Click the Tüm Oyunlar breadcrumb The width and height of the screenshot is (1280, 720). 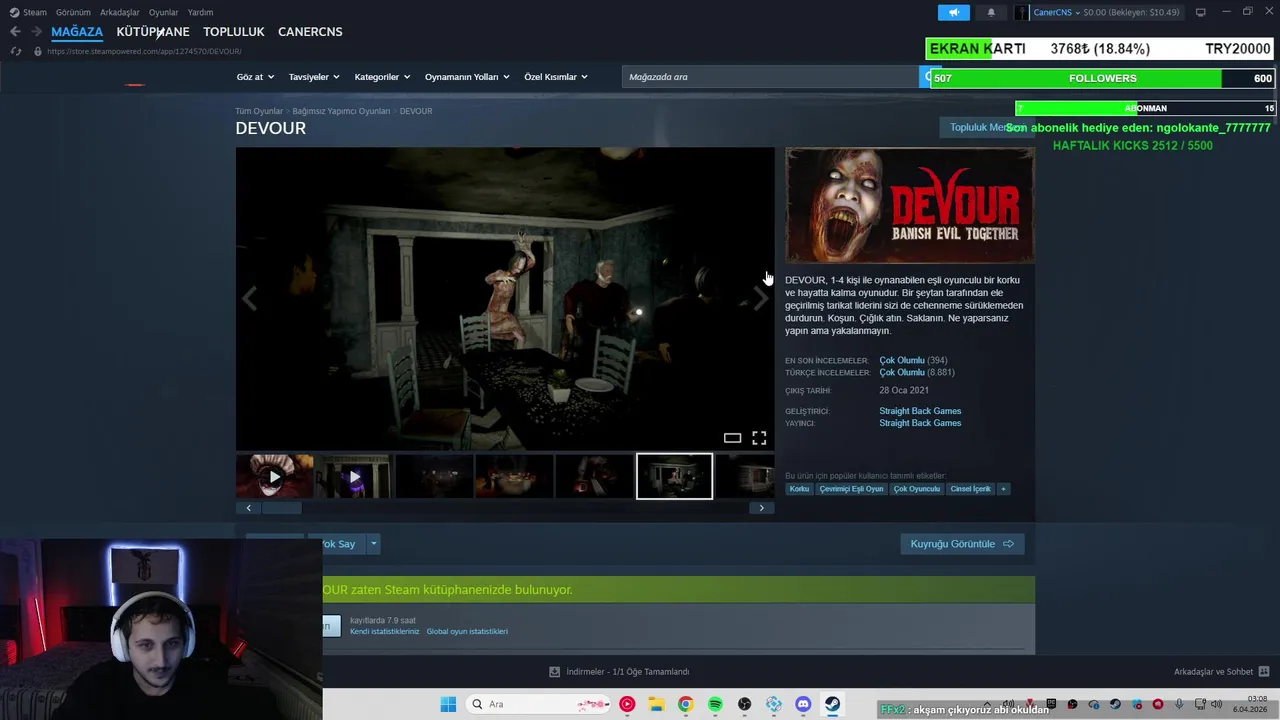(x=259, y=111)
